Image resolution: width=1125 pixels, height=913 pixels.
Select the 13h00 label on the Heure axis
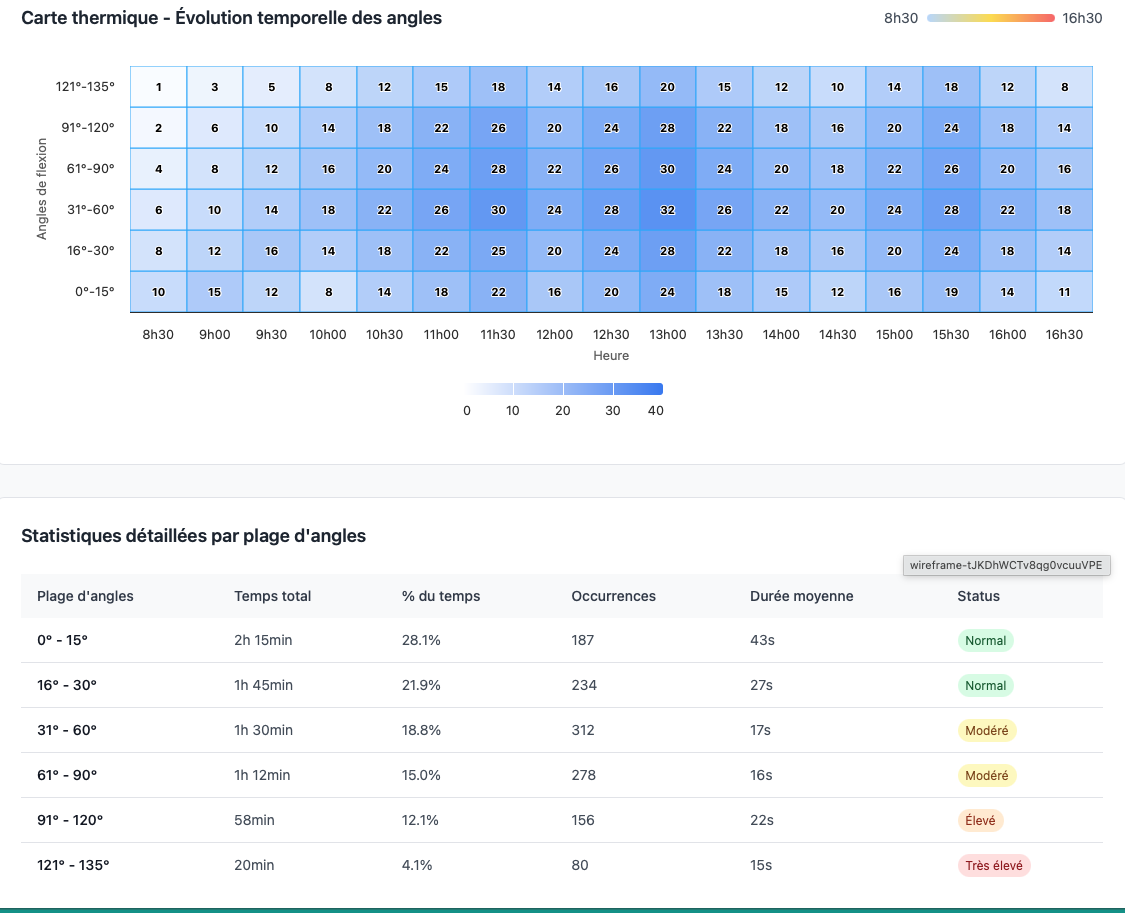tap(667, 334)
